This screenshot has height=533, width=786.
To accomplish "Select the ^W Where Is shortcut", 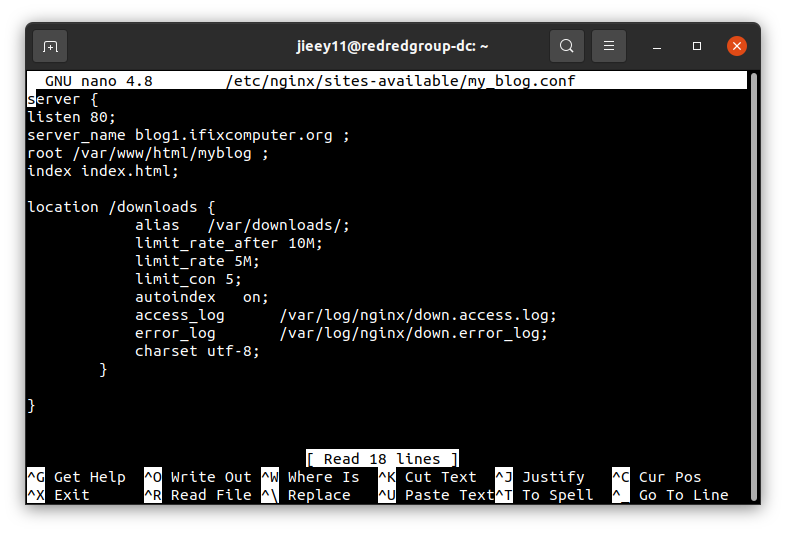I will [x=310, y=477].
